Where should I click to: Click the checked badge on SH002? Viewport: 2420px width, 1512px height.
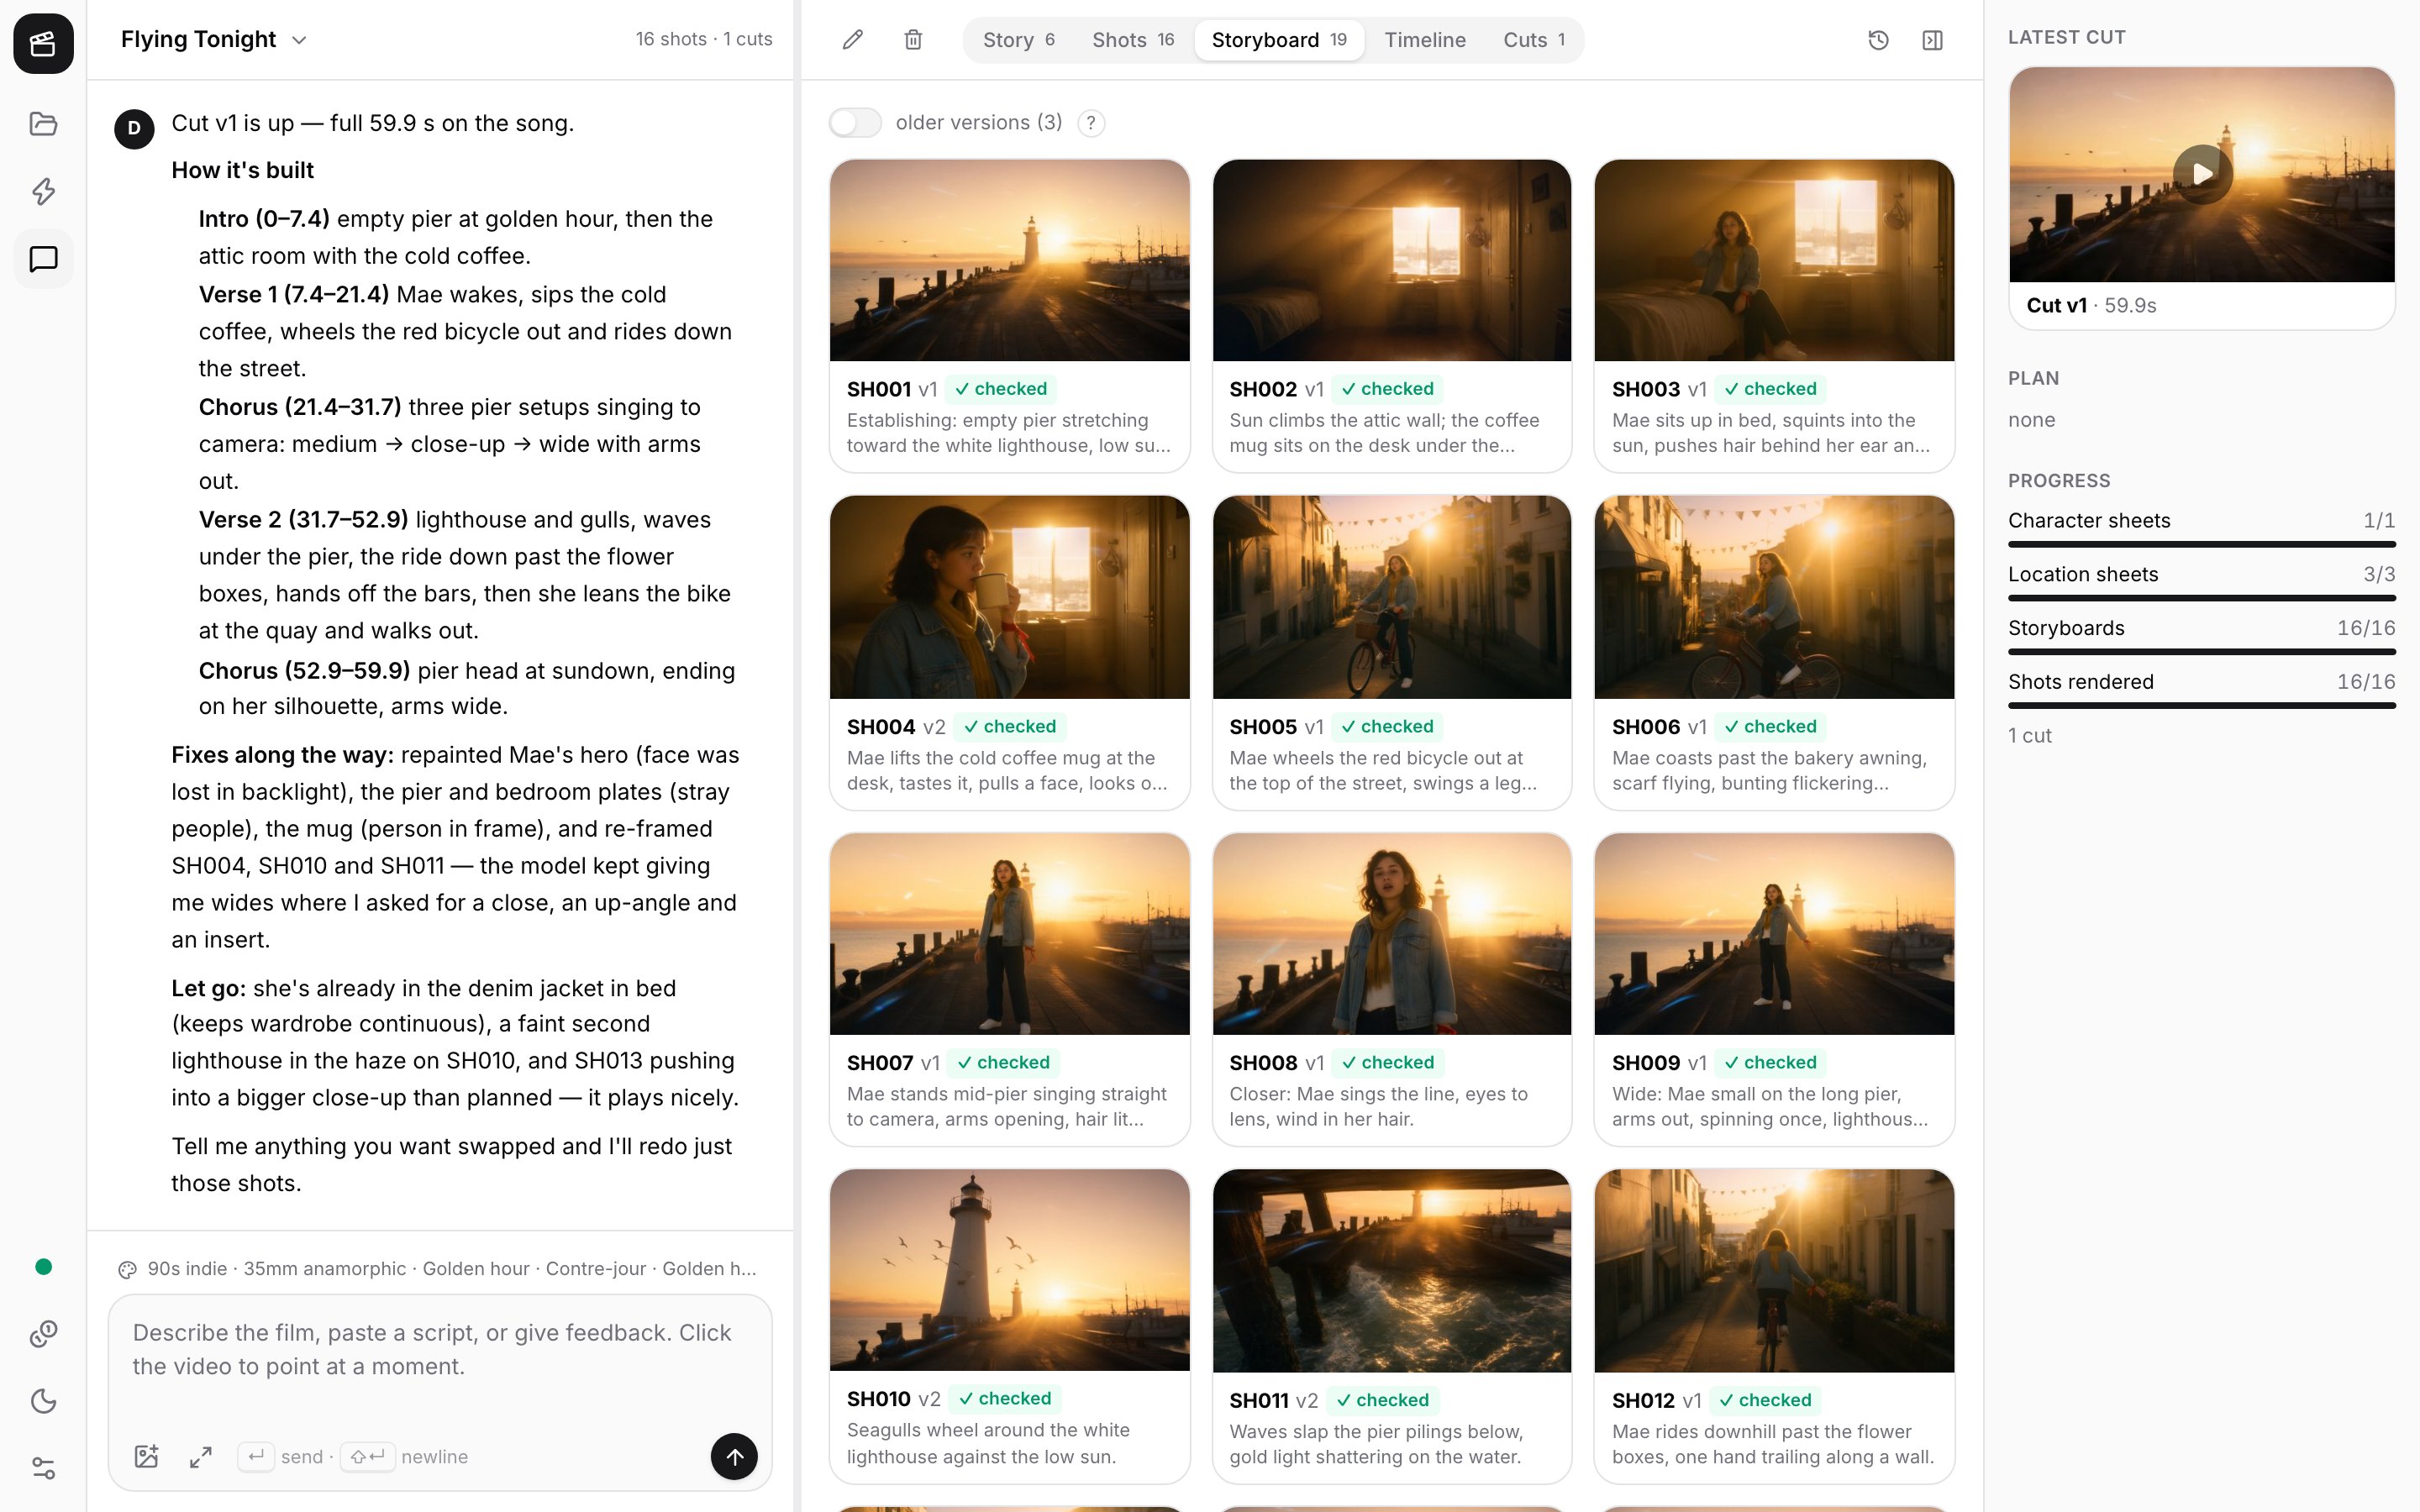1387,389
